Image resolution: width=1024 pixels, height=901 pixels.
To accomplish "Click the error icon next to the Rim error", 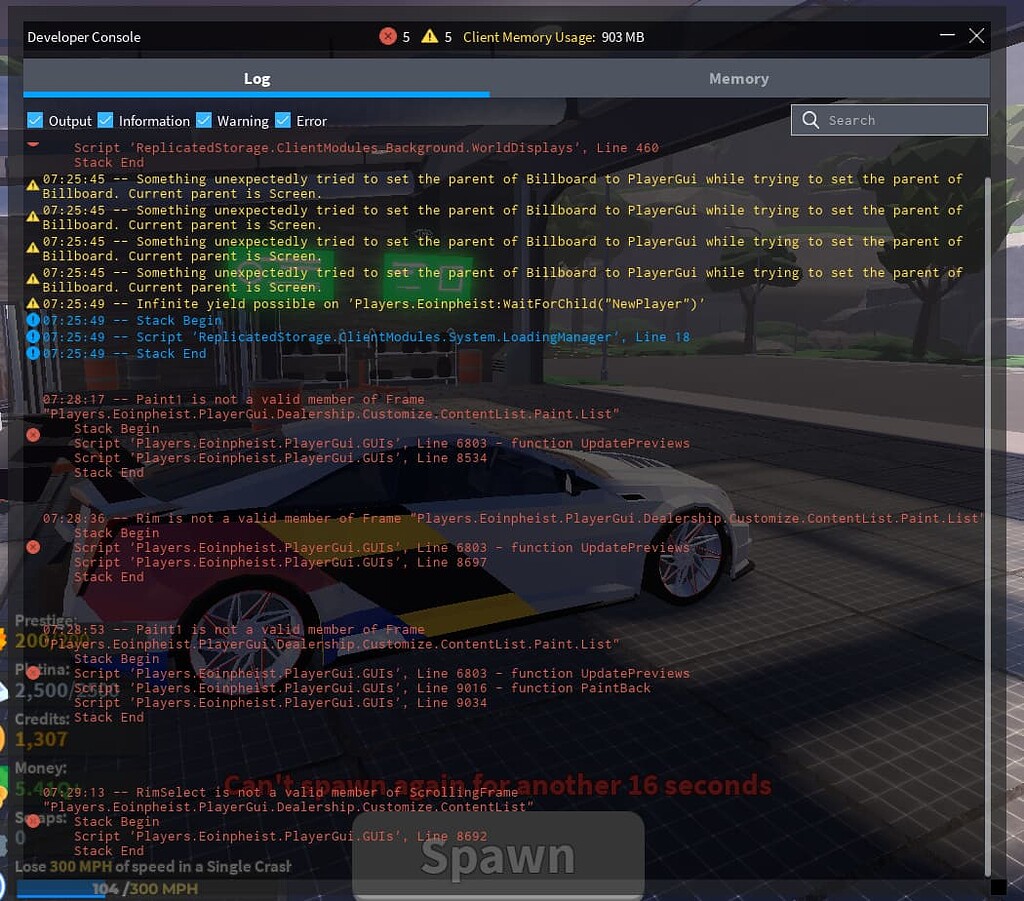I will coord(32,547).
